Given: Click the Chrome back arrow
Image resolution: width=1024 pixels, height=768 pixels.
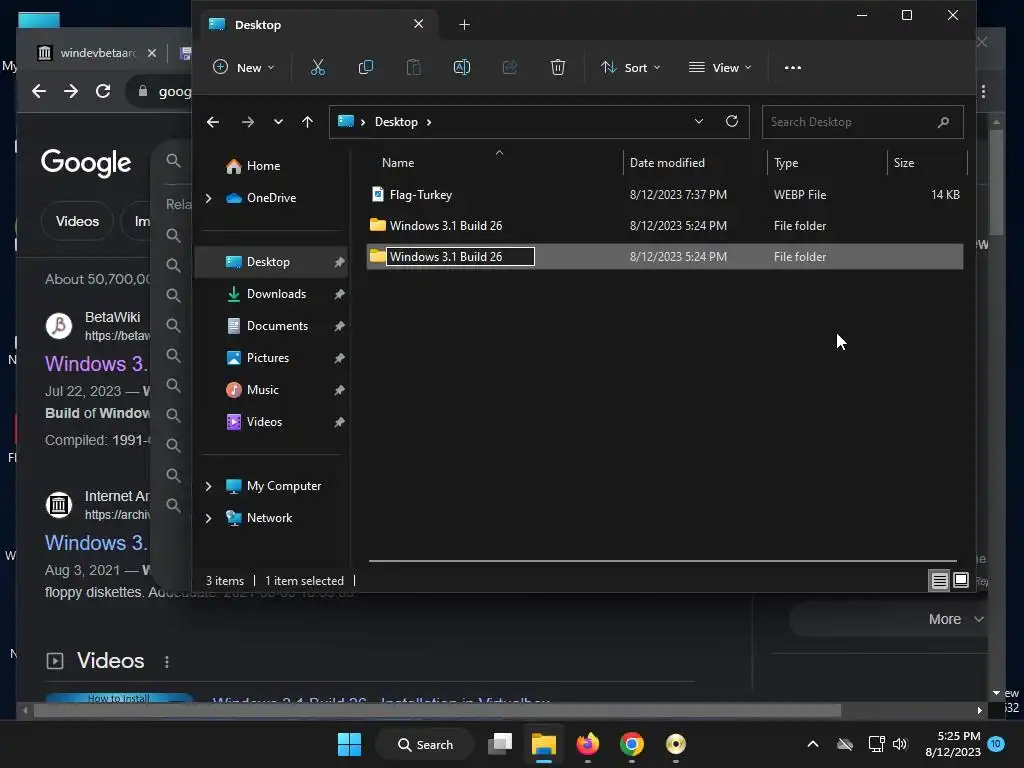Looking at the screenshot, I should [x=39, y=91].
